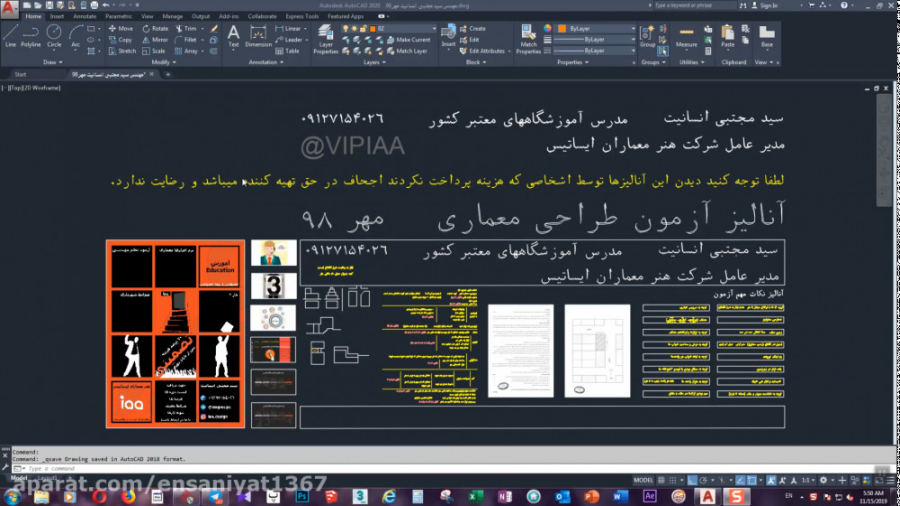The height and width of the screenshot is (506, 900).
Task: Open the Manage ribbon tab
Action: pyautogui.click(x=172, y=17)
